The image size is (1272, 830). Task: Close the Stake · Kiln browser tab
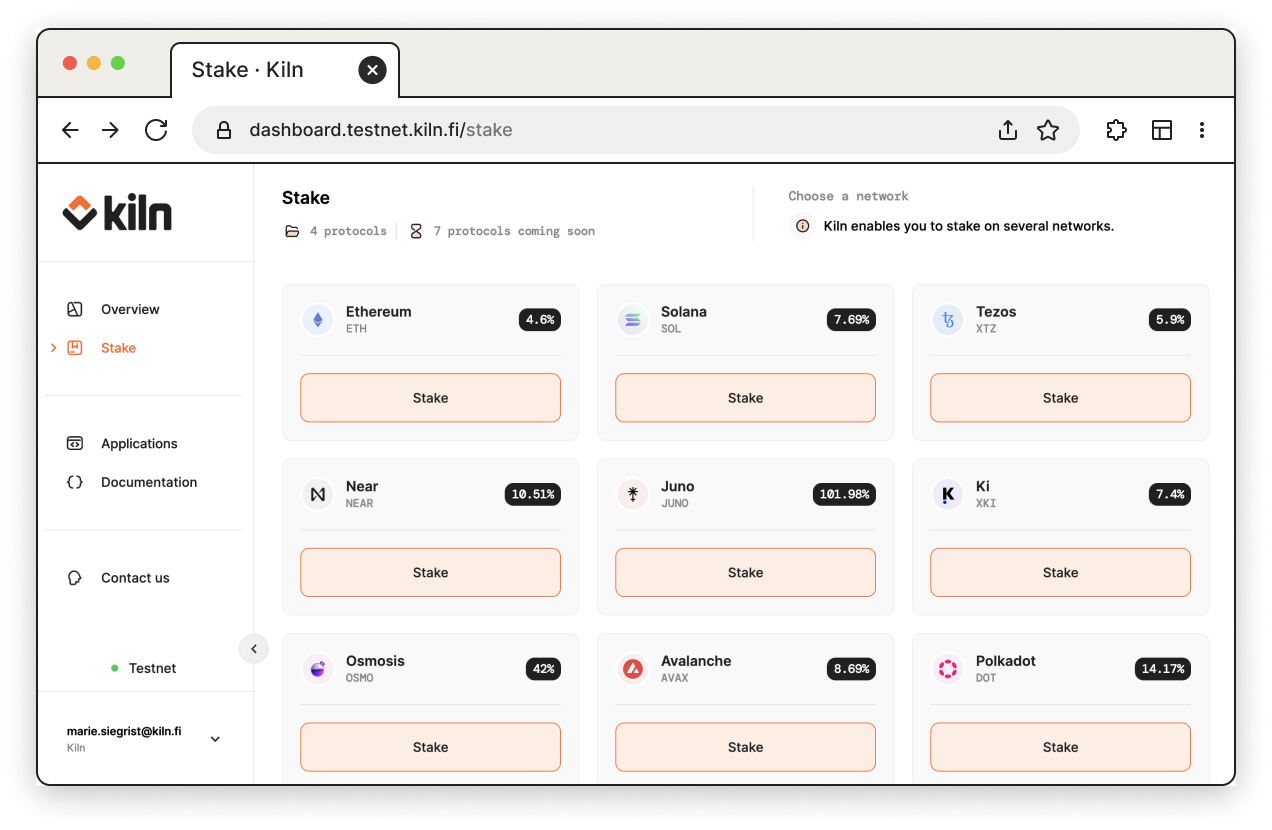click(372, 70)
